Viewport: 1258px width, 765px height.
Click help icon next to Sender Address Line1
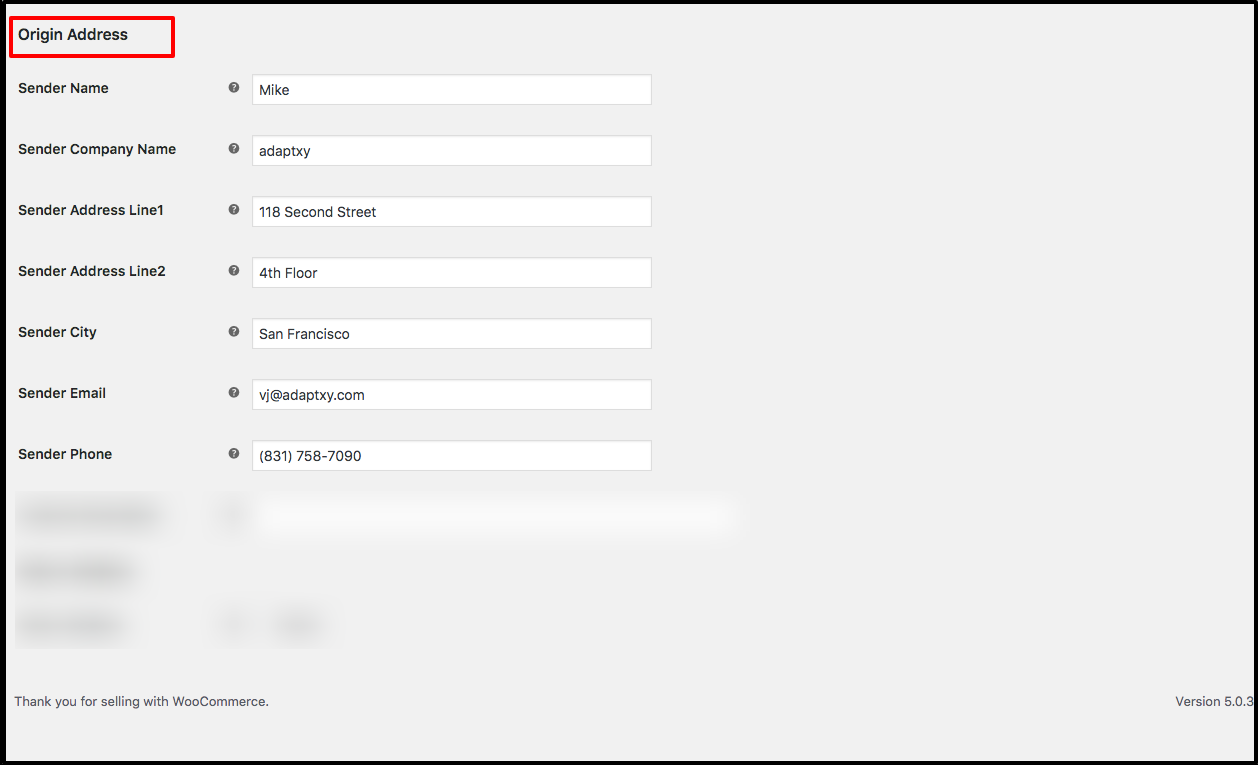pyautogui.click(x=234, y=210)
